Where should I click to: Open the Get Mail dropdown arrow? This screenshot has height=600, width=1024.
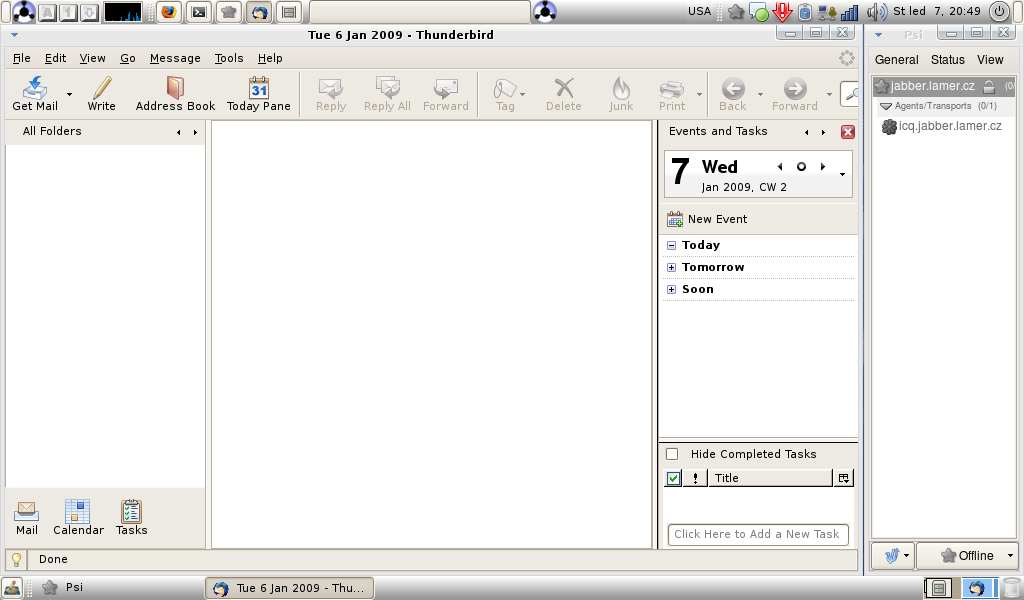[x=69, y=94]
